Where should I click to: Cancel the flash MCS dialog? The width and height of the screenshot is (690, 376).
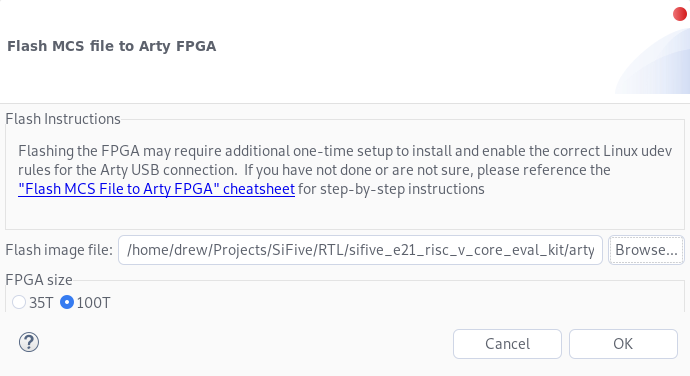pos(507,344)
